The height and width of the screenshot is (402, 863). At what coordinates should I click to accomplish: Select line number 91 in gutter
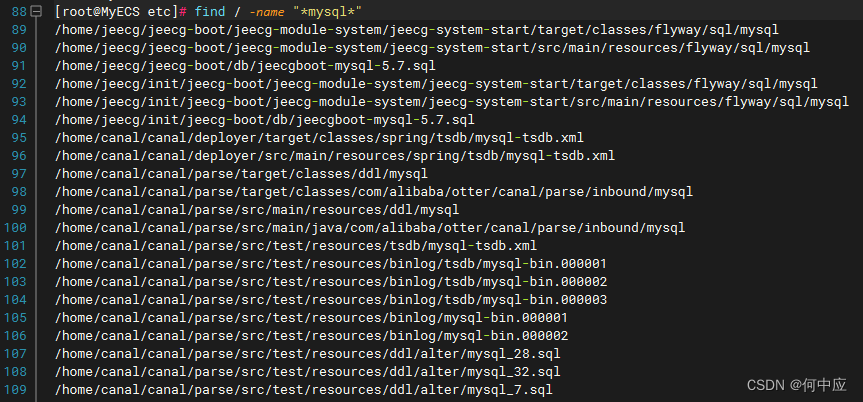pyautogui.click(x=18, y=66)
